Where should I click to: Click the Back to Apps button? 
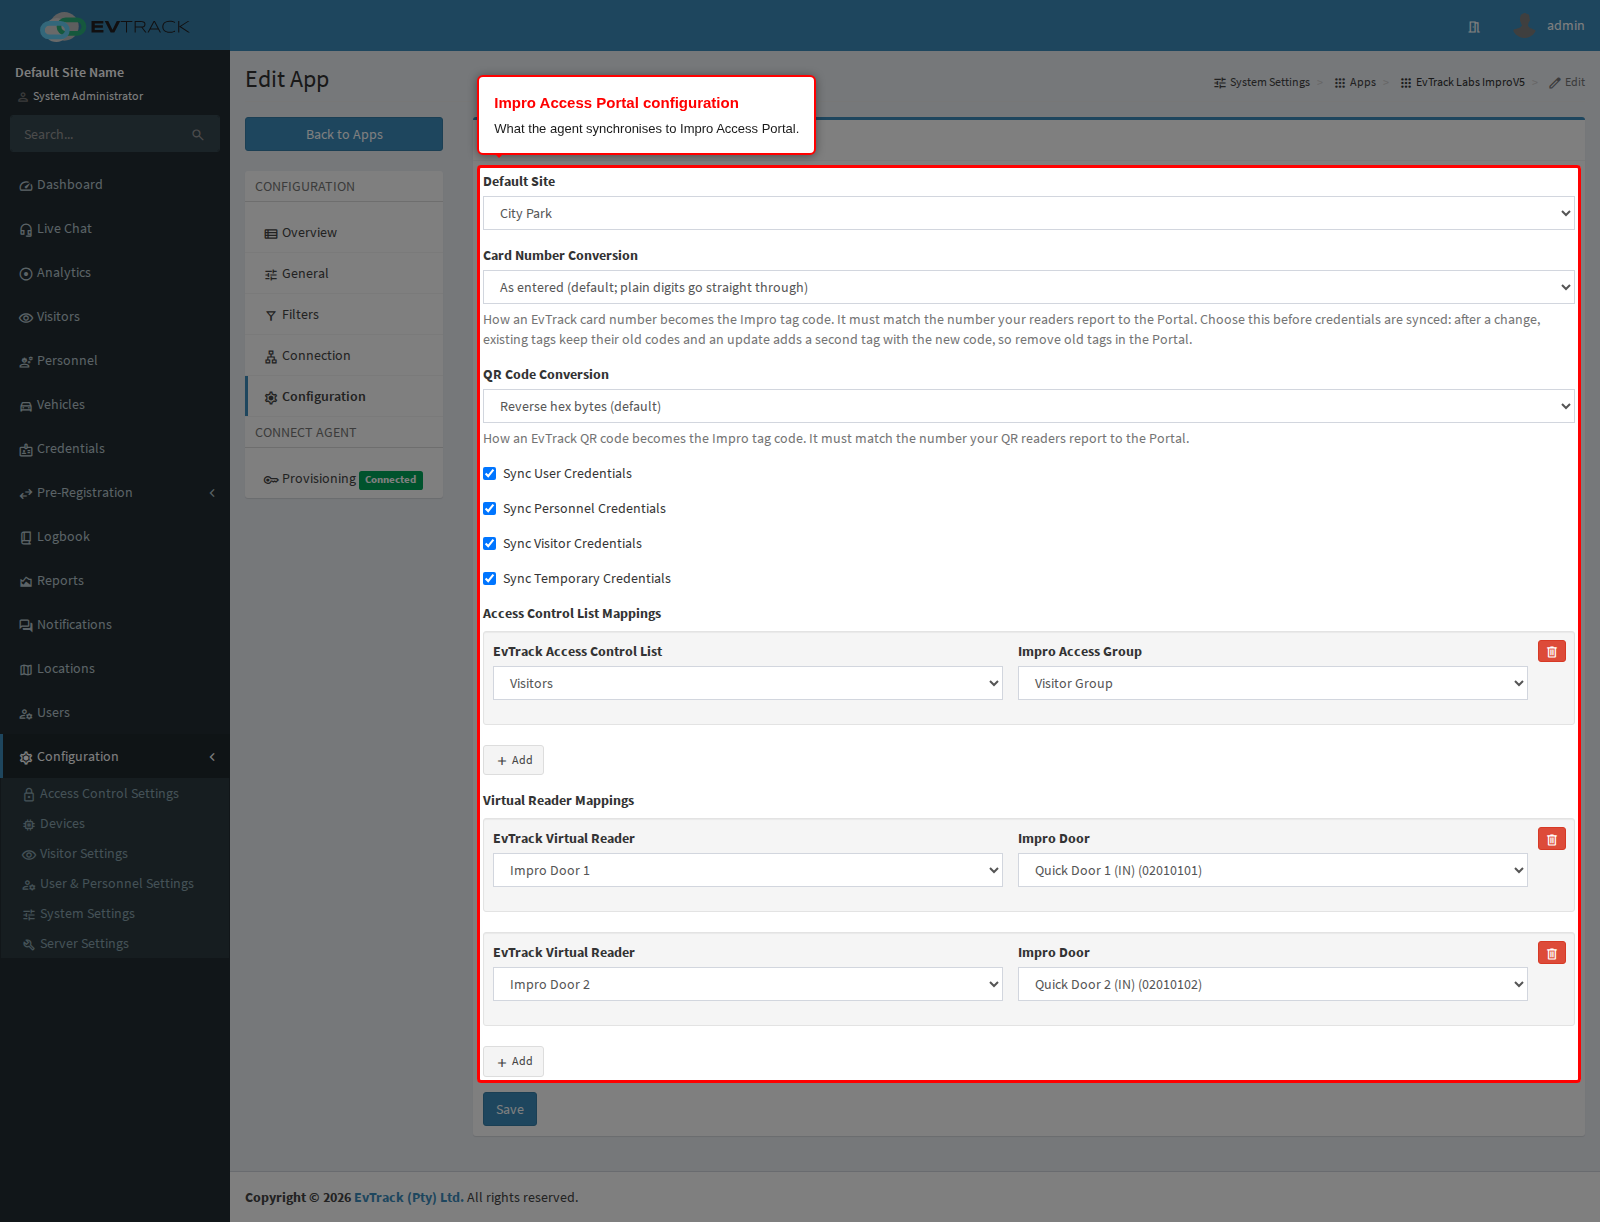(344, 134)
